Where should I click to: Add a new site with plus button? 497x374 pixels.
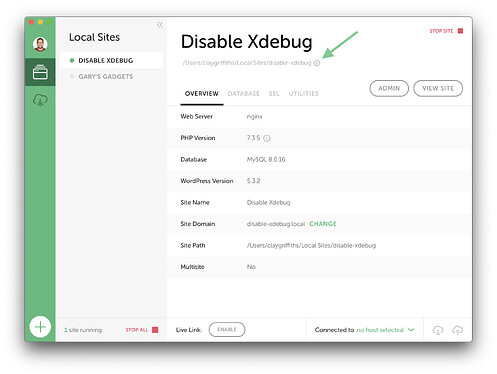(x=40, y=327)
